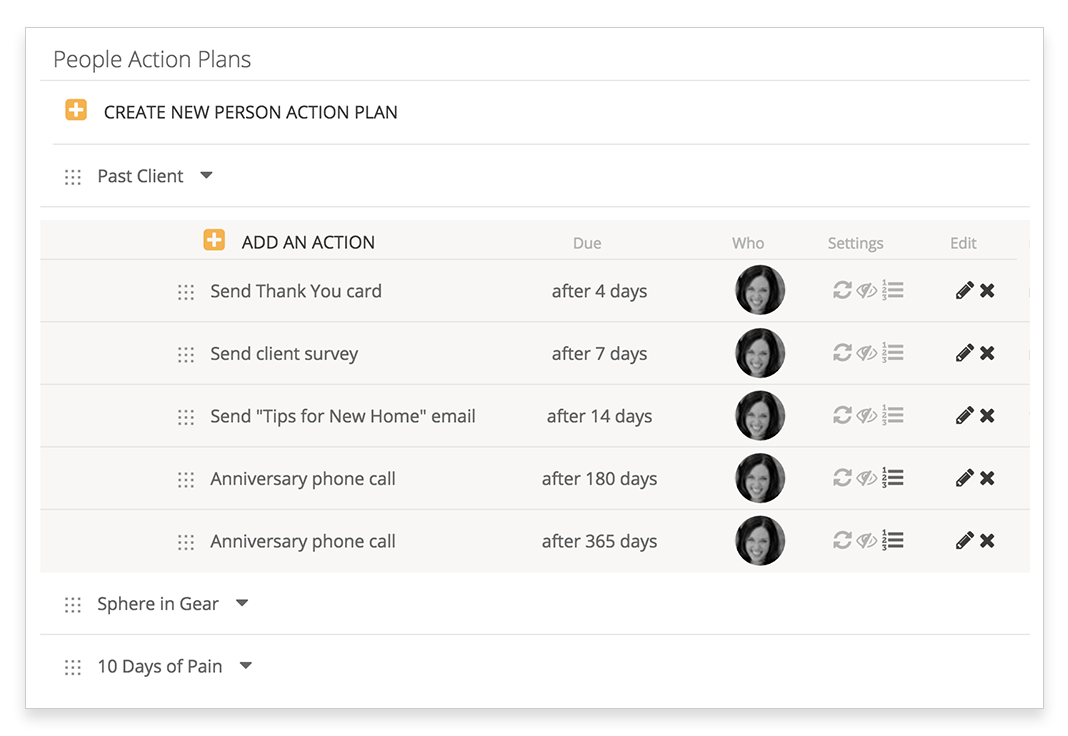Toggle repeat icon for after 365 days call

843,541
